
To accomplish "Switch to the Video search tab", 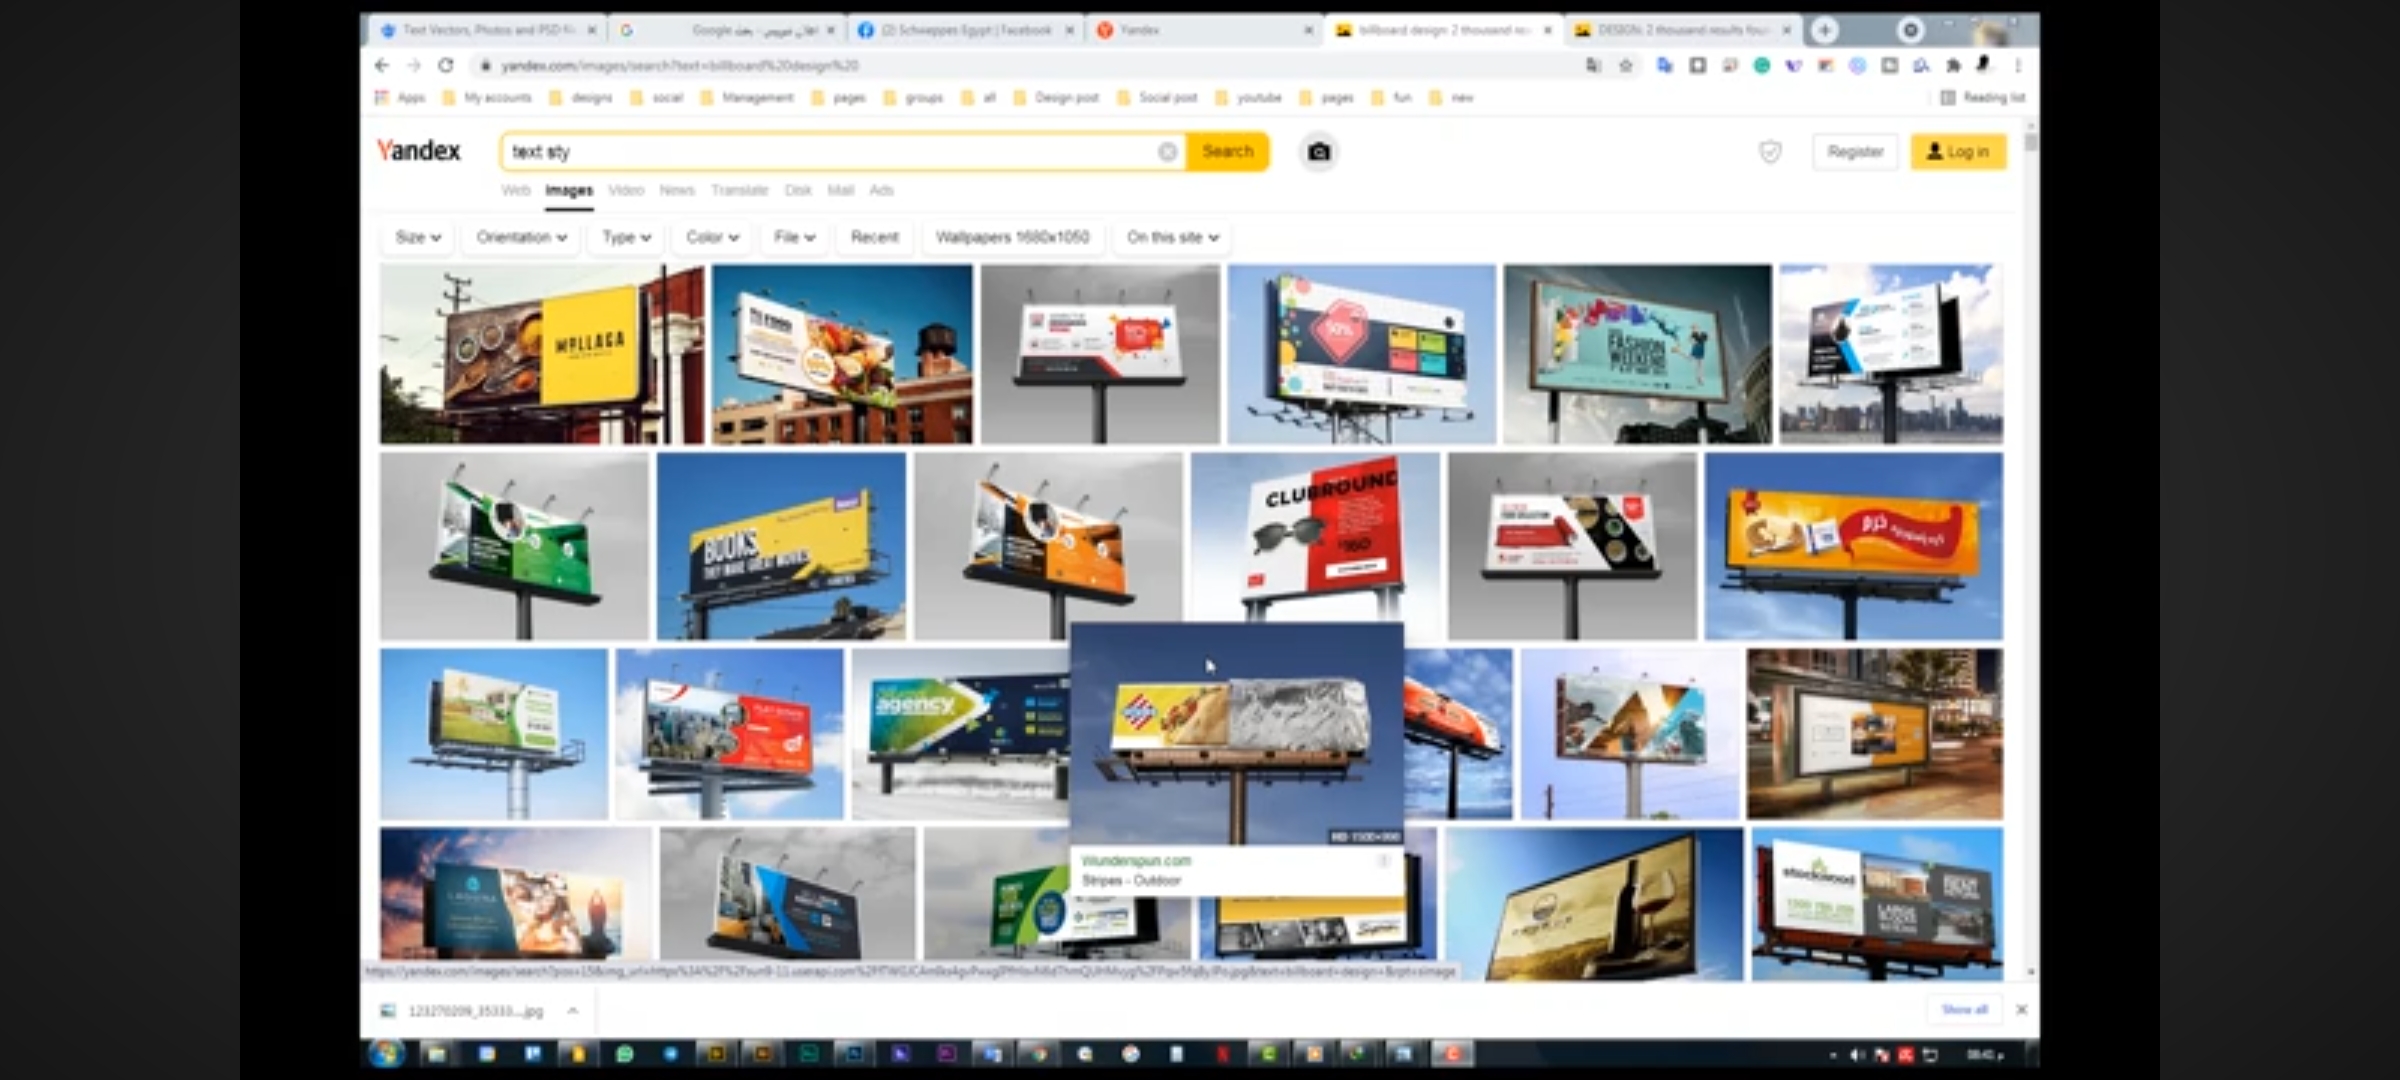I will click(626, 190).
